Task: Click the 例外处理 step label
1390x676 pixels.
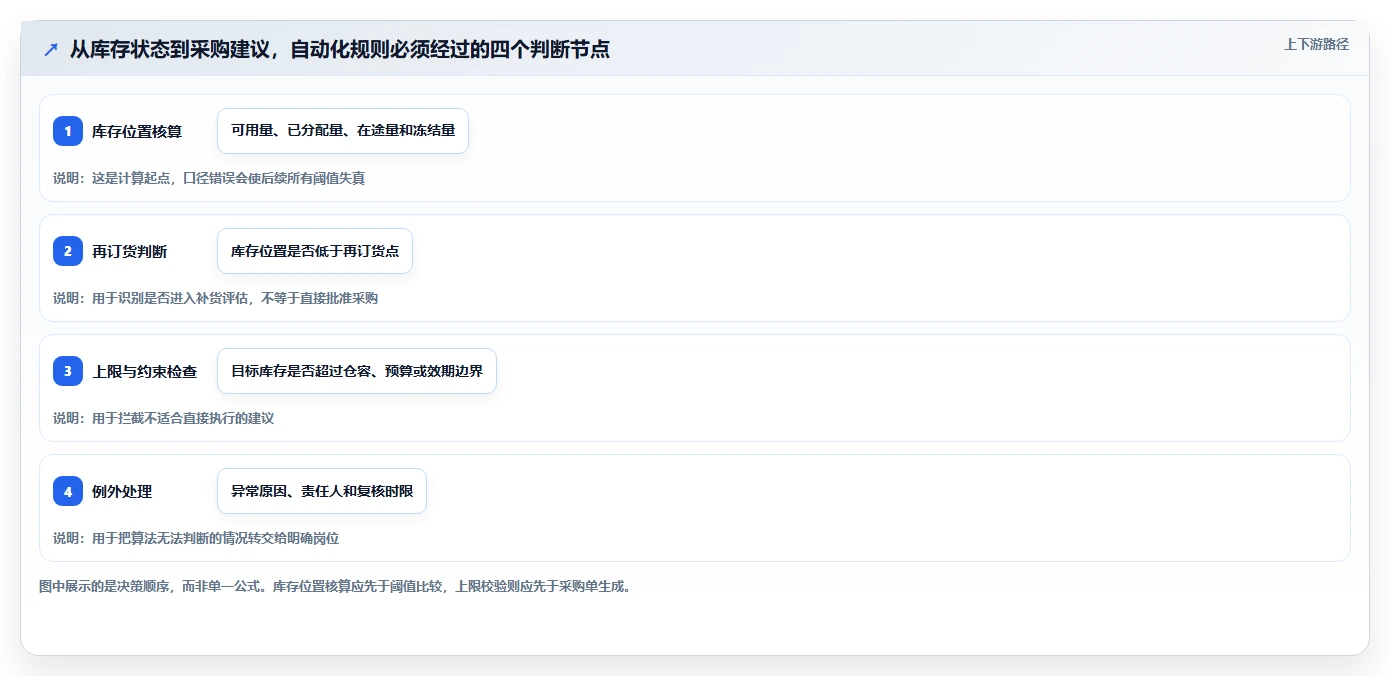Action: (x=122, y=491)
